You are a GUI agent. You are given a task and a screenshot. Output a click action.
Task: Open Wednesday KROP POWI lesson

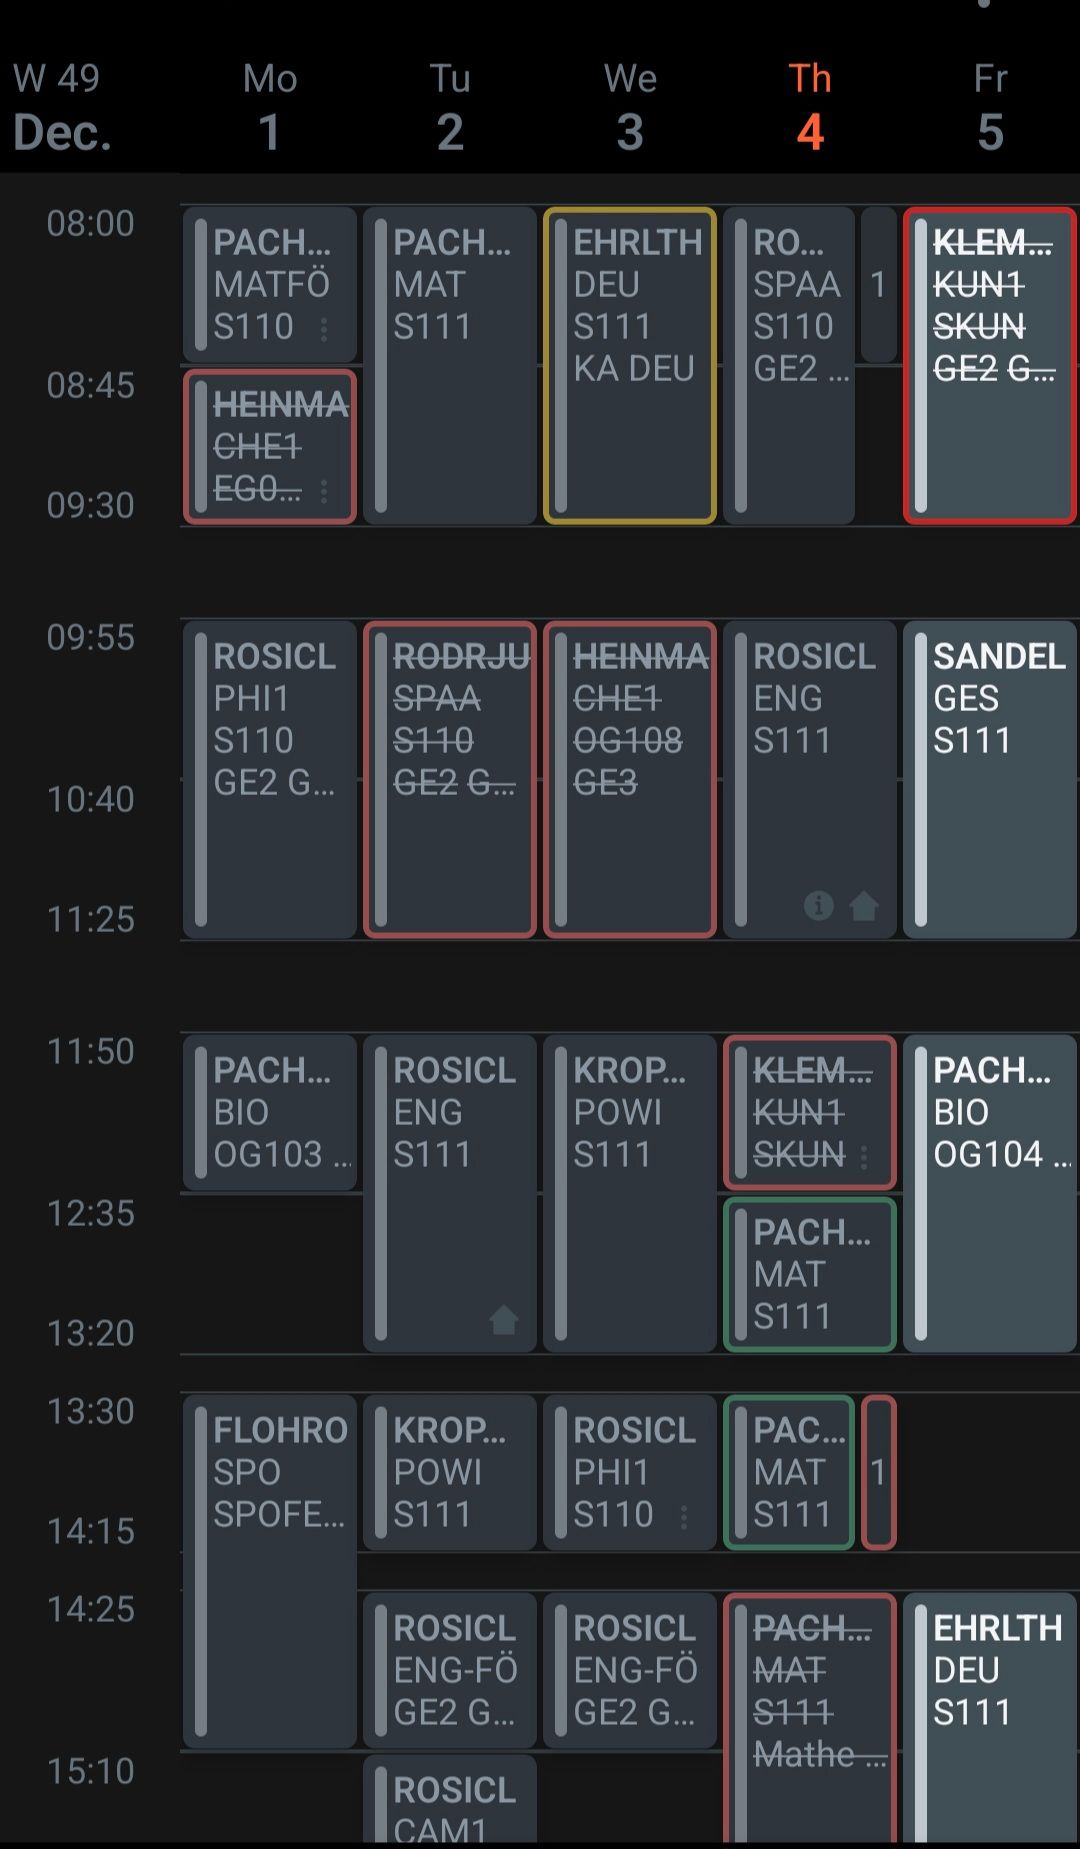click(630, 1192)
